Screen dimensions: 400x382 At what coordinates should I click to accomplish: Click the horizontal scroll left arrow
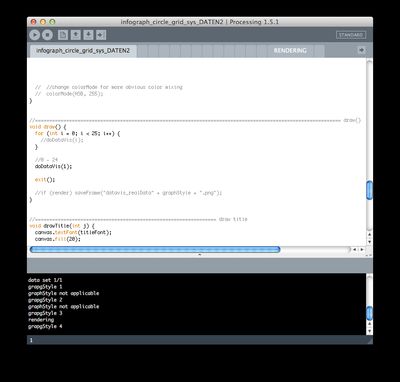click(354, 249)
